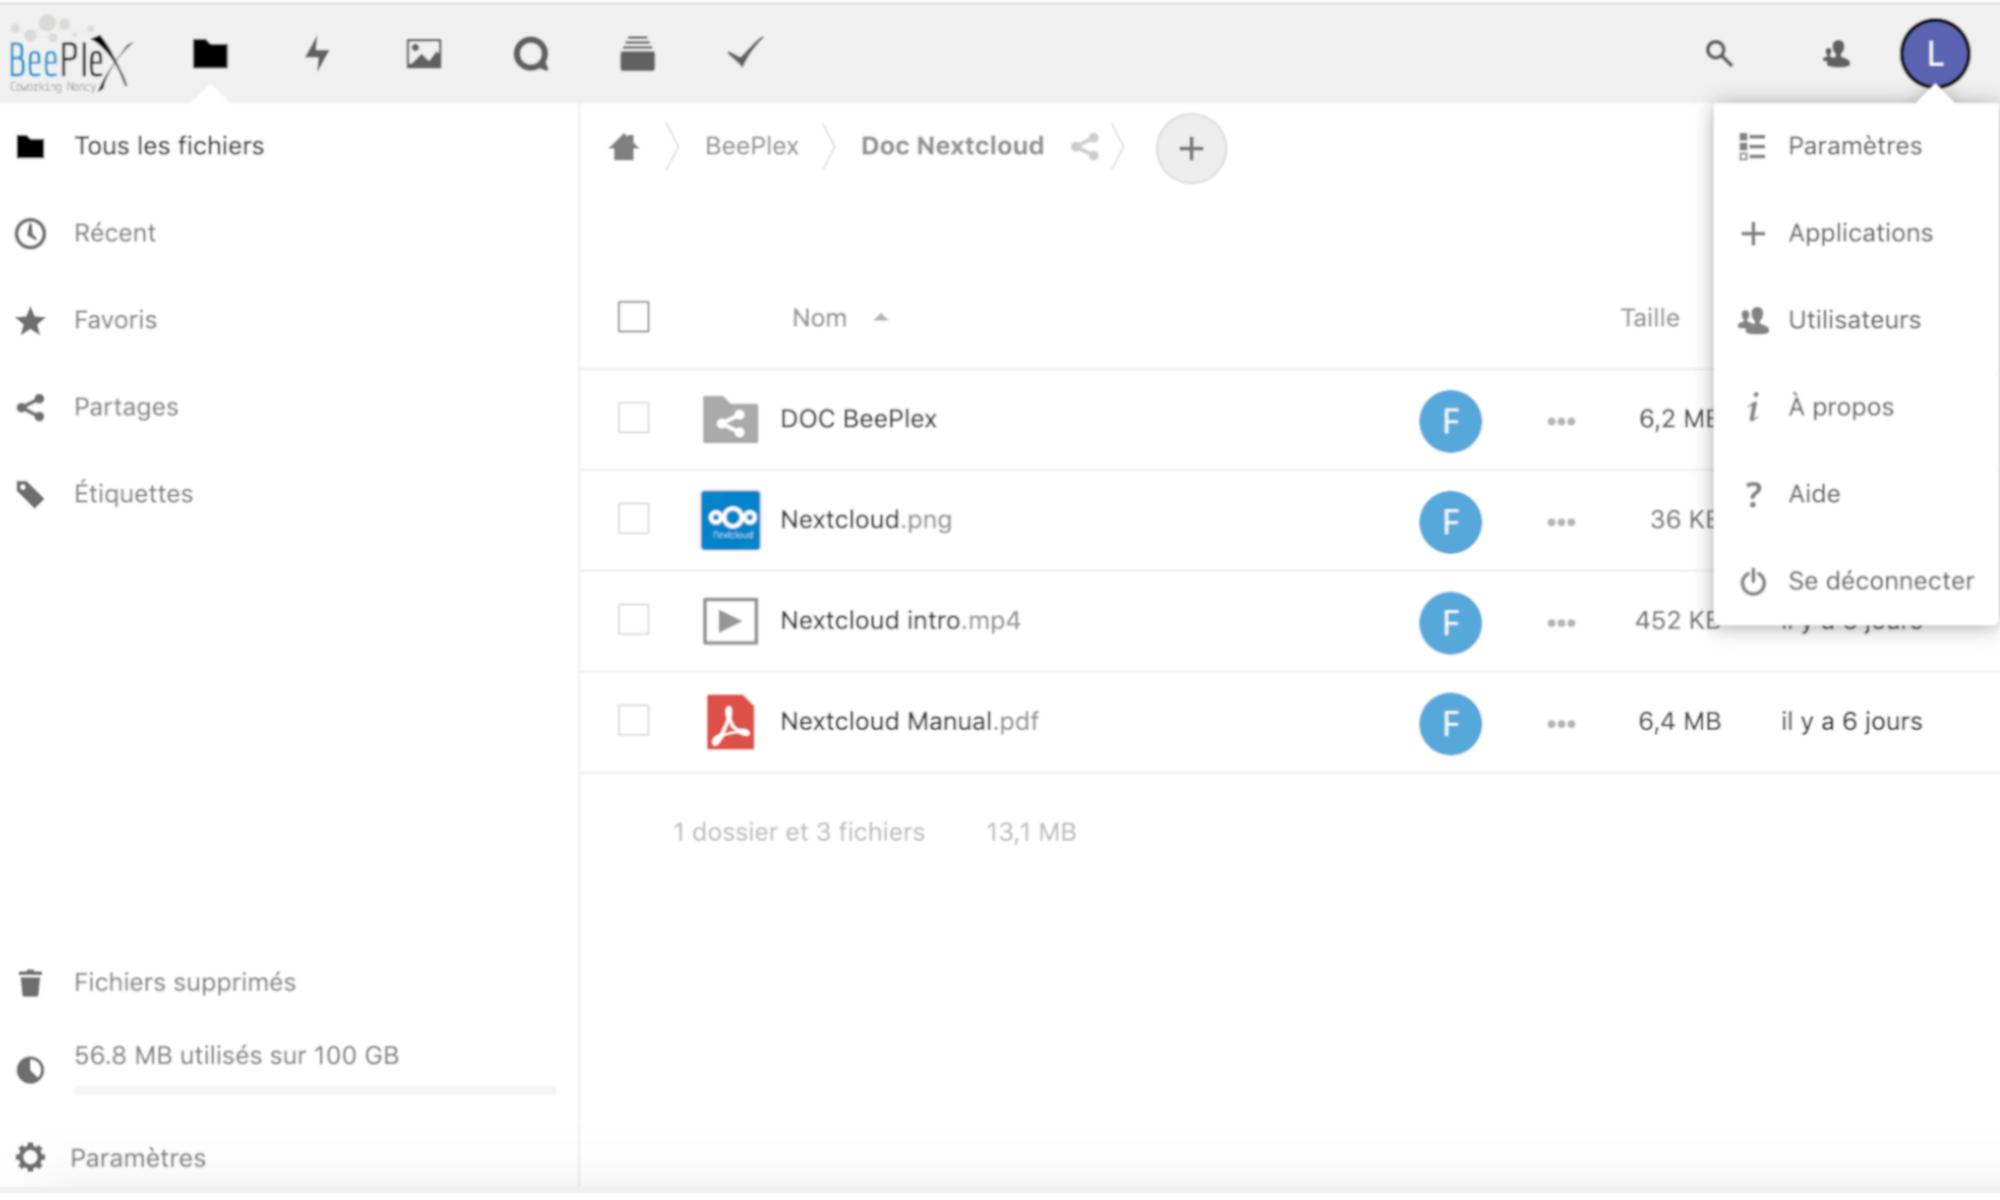Select Nextcloud Manual.pdf with its checkbox
Image resolution: width=2000 pixels, height=1200 pixels.
pos(633,720)
